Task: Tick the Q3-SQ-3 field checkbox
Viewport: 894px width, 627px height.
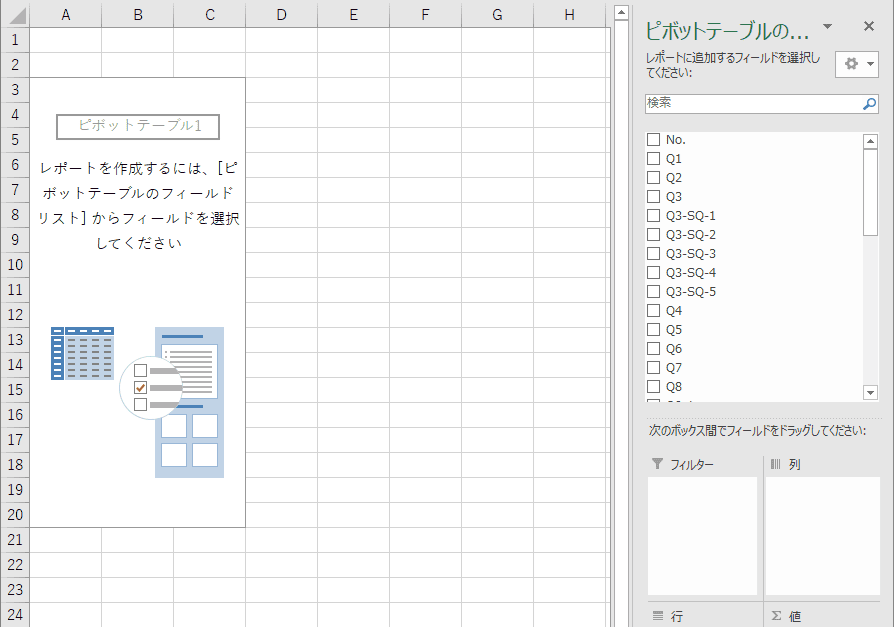Action: click(x=653, y=254)
